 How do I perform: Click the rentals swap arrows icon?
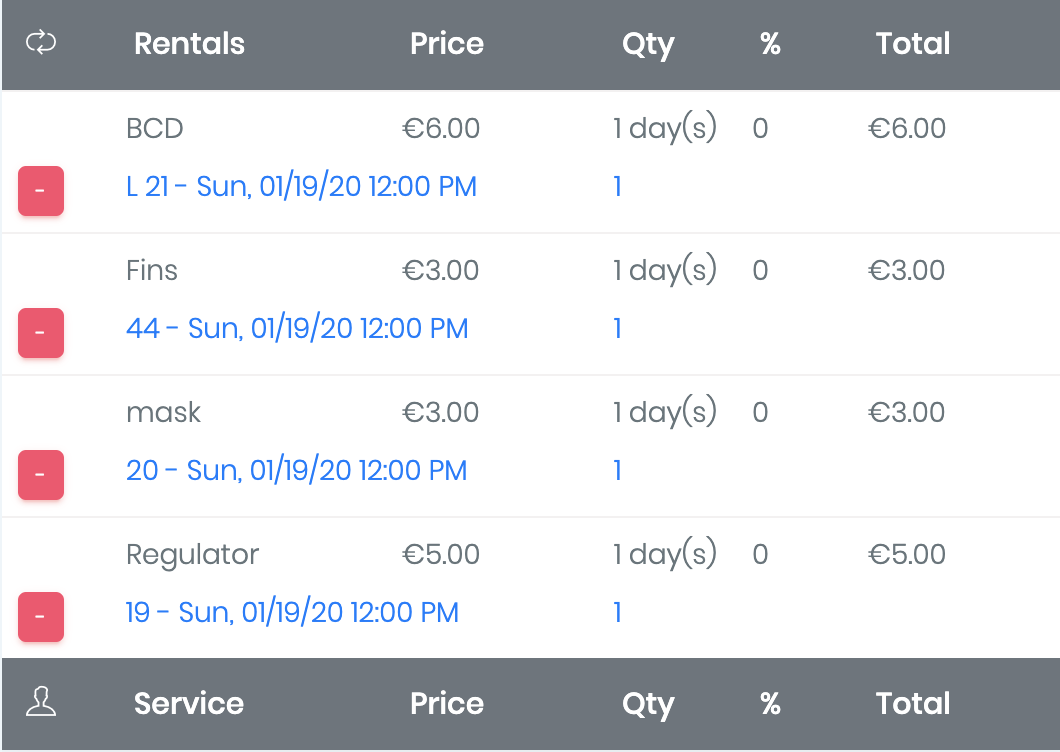pos(41,43)
